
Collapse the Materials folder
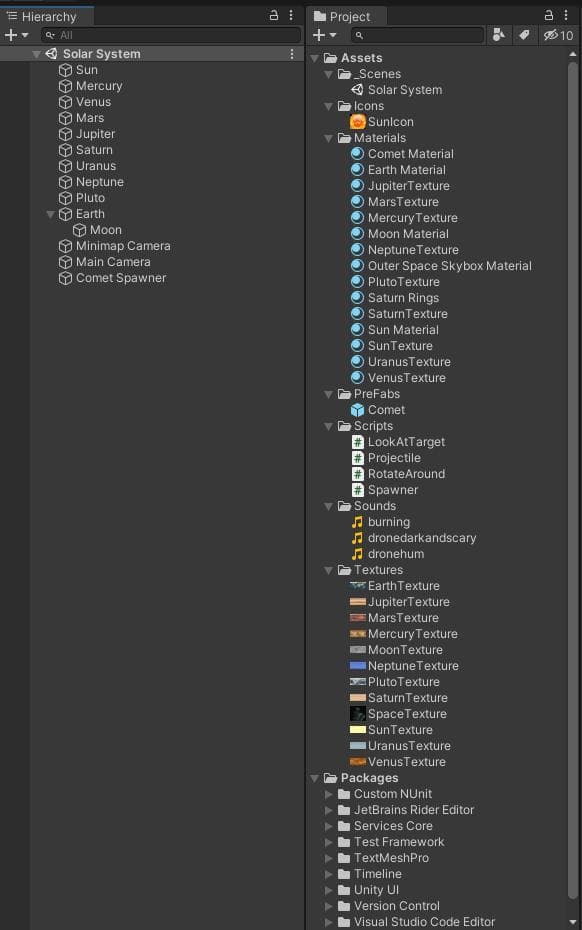(329, 138)
